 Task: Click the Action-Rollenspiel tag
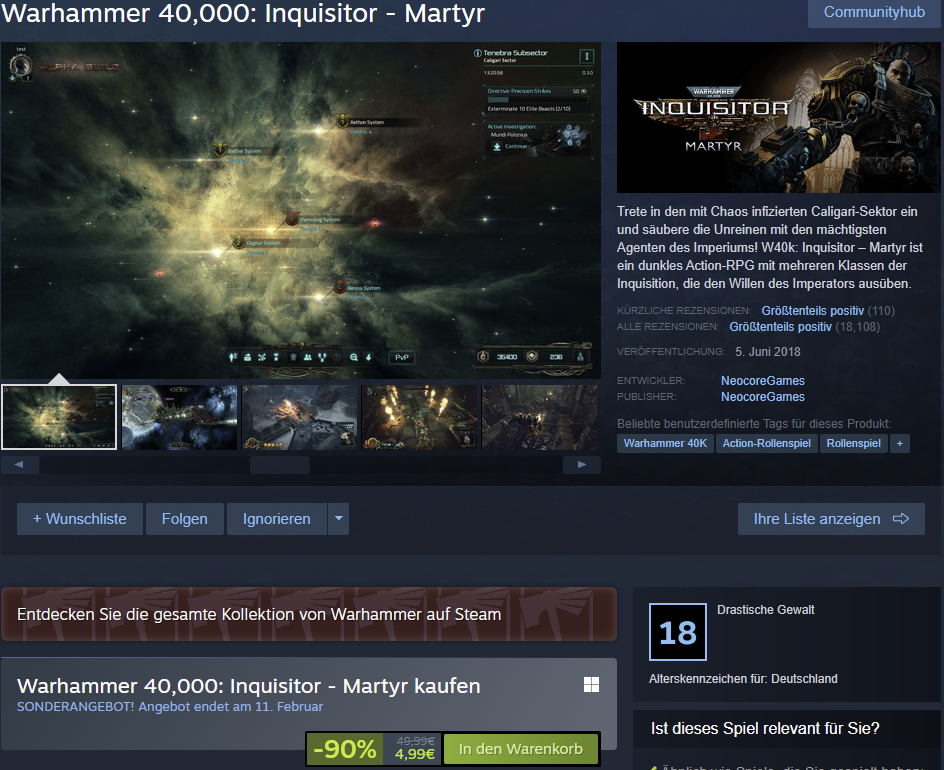766,443
